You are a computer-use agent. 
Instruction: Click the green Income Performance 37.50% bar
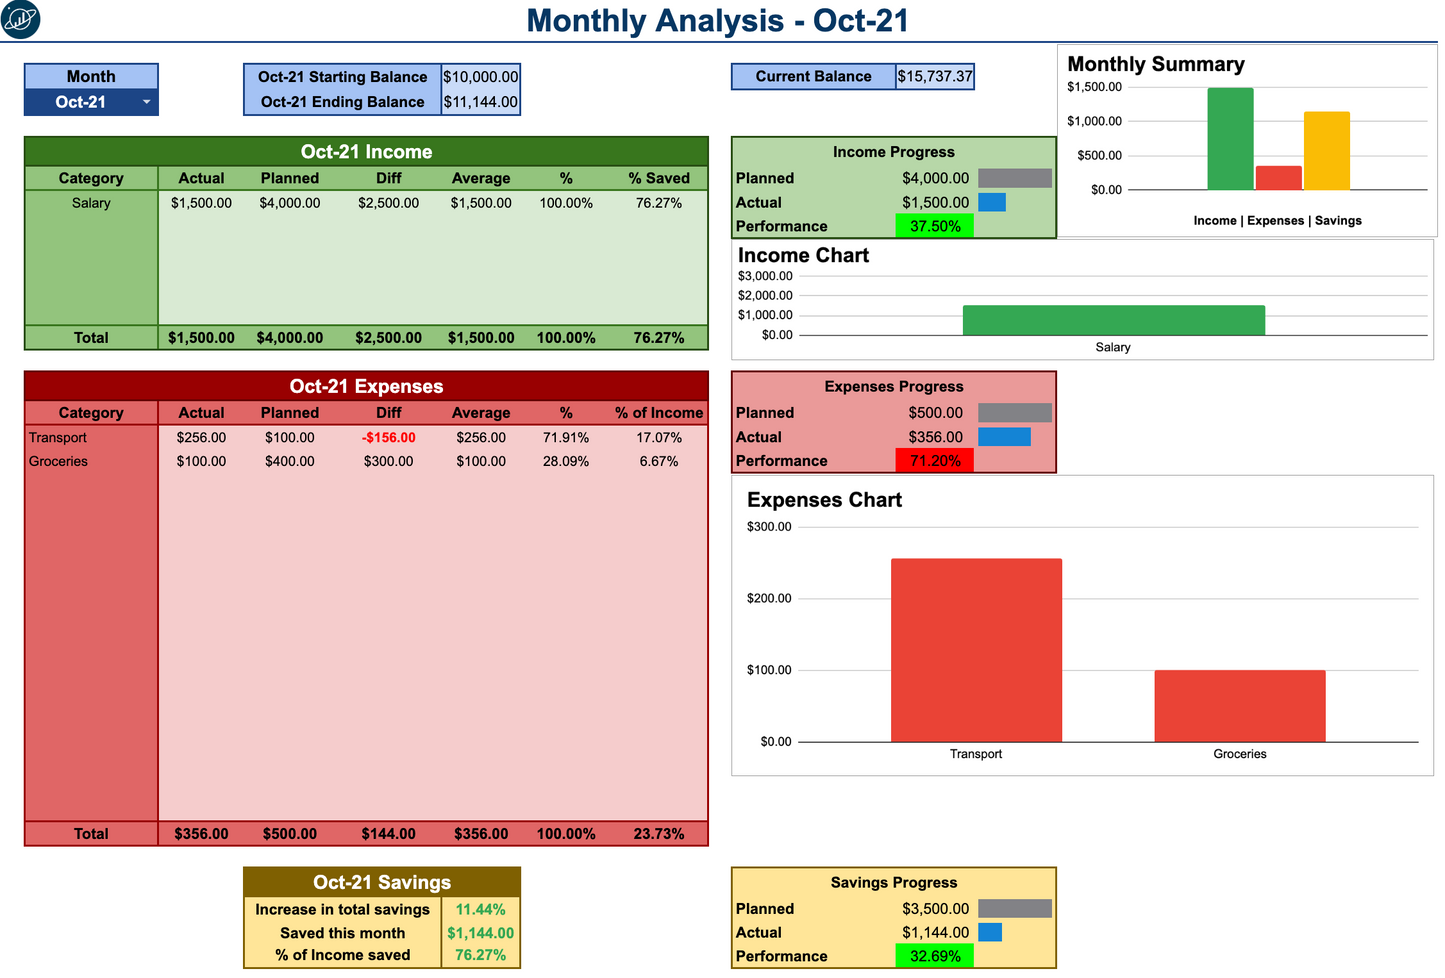tap(934, 226)
